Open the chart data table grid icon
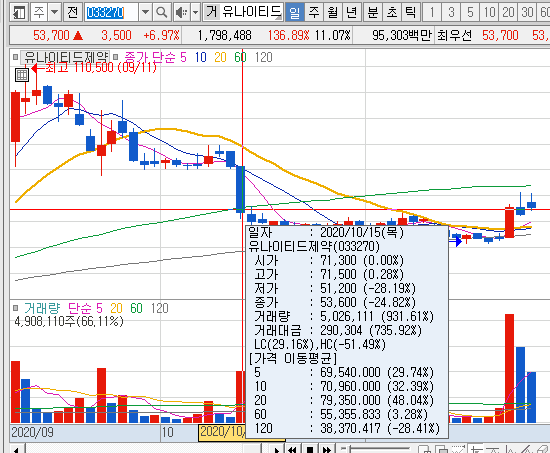Screen dimensions: 550x453 click(x=22, y=75)
